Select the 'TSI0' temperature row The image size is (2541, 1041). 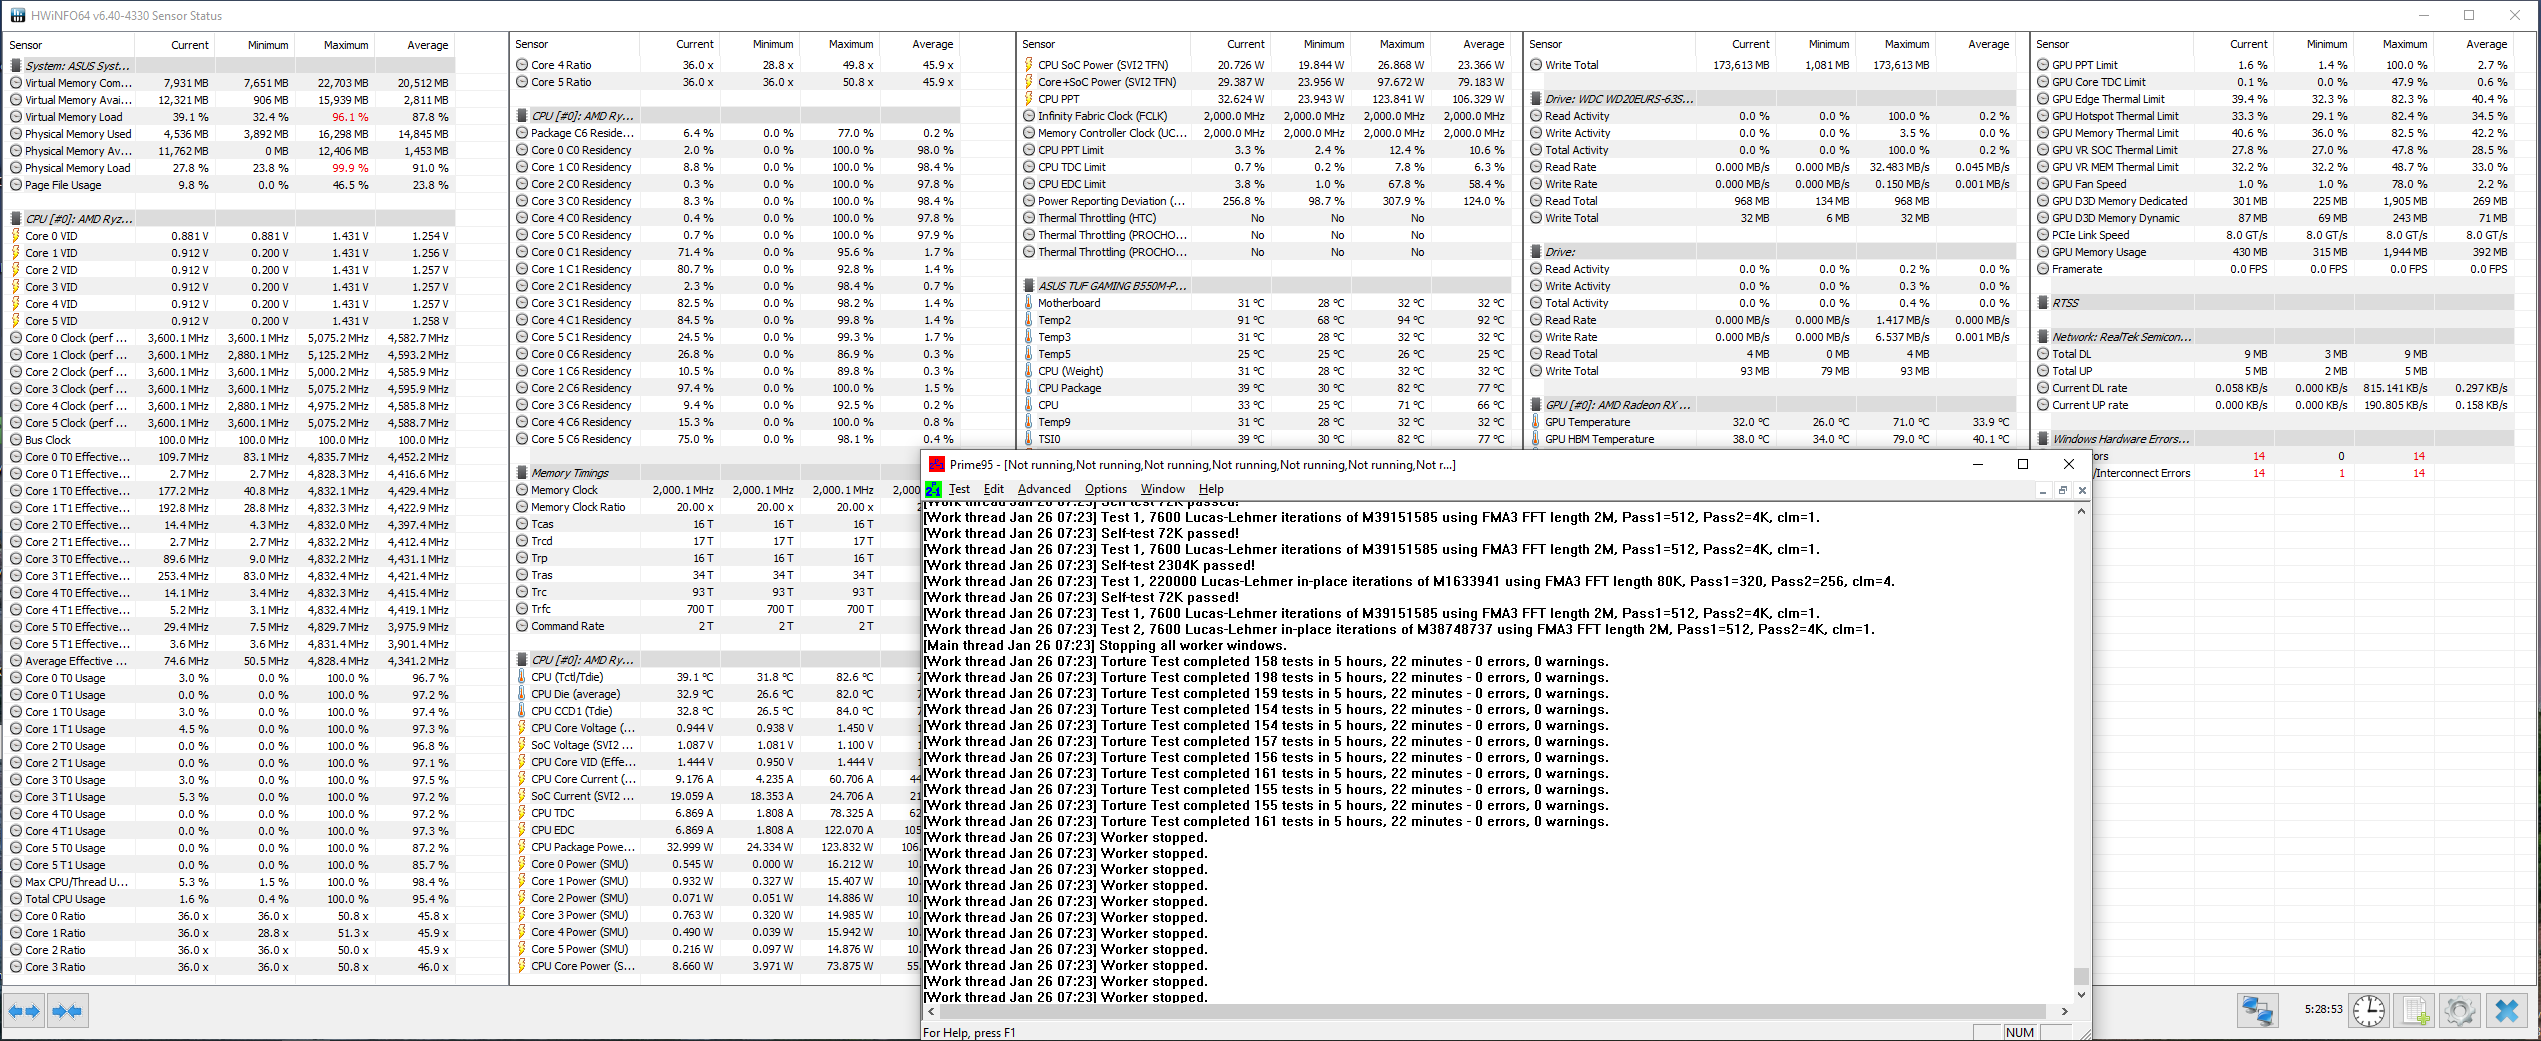point(1266,439)
